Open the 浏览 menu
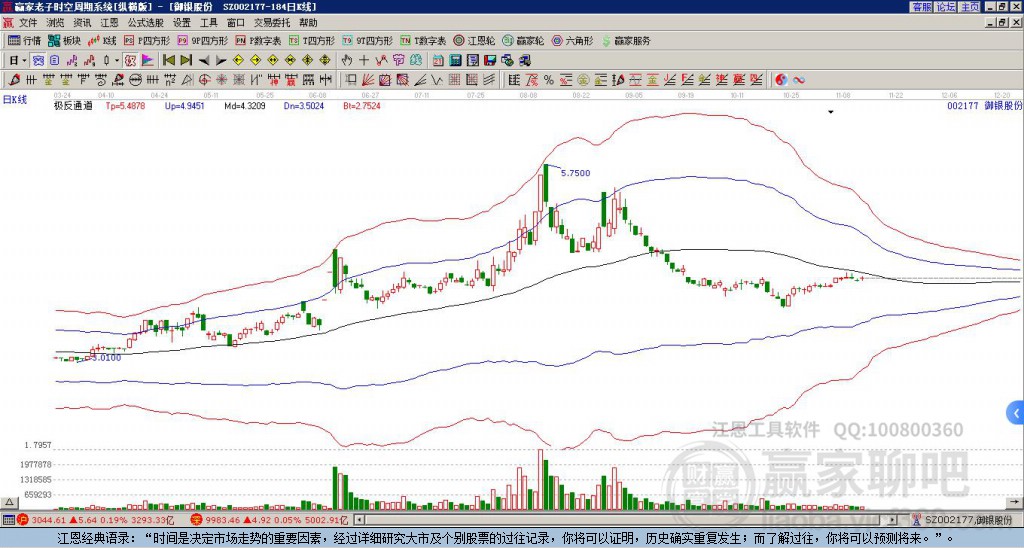 [56, 23]
